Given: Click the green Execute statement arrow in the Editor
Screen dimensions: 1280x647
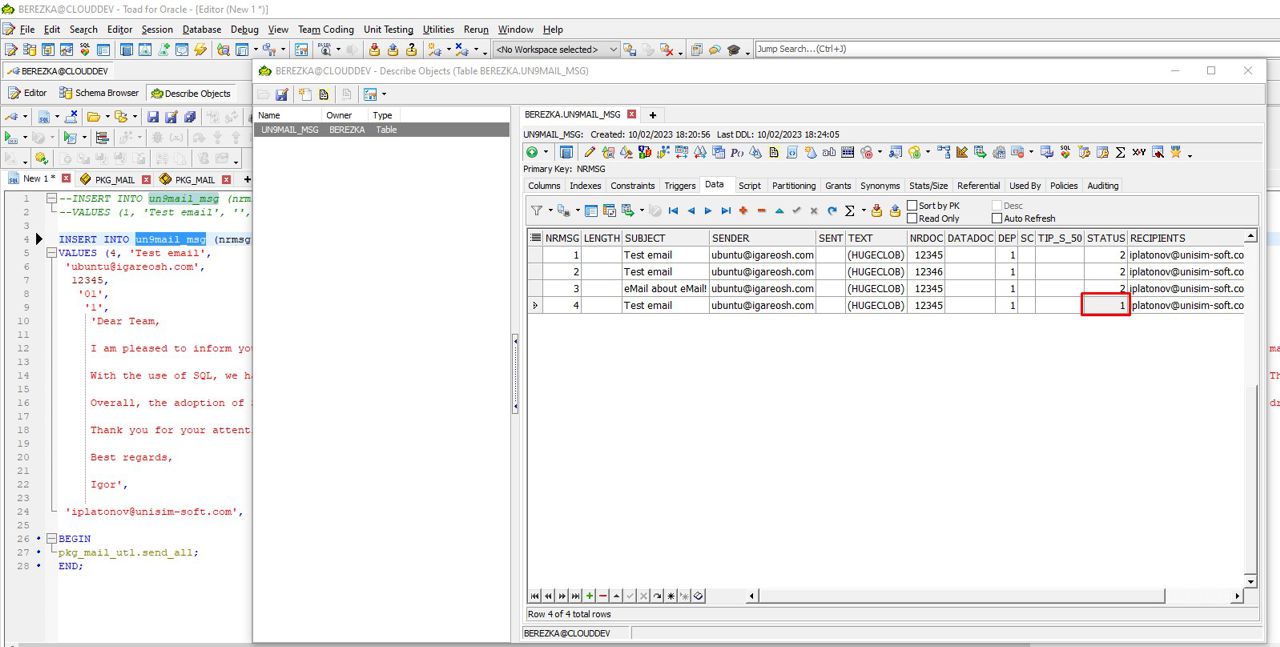Looking at the screenshot, I should (10, 137).
